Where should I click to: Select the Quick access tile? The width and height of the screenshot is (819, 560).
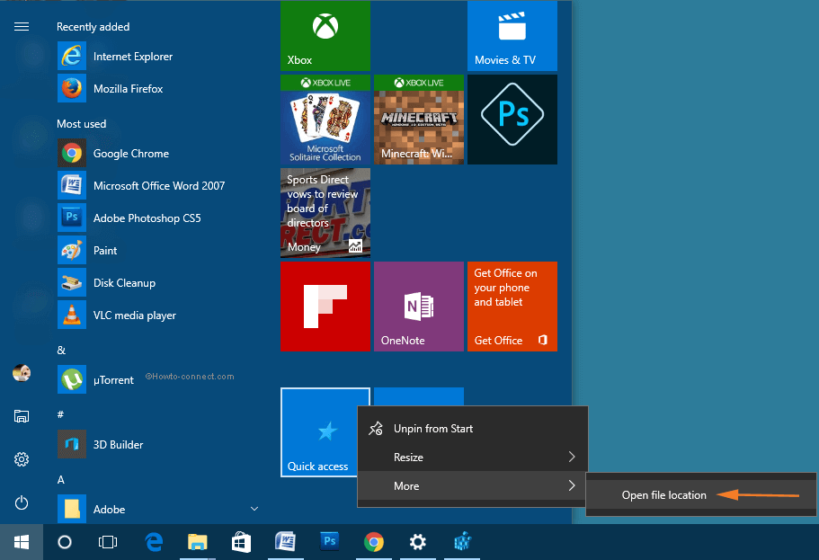tap(319, 432)
